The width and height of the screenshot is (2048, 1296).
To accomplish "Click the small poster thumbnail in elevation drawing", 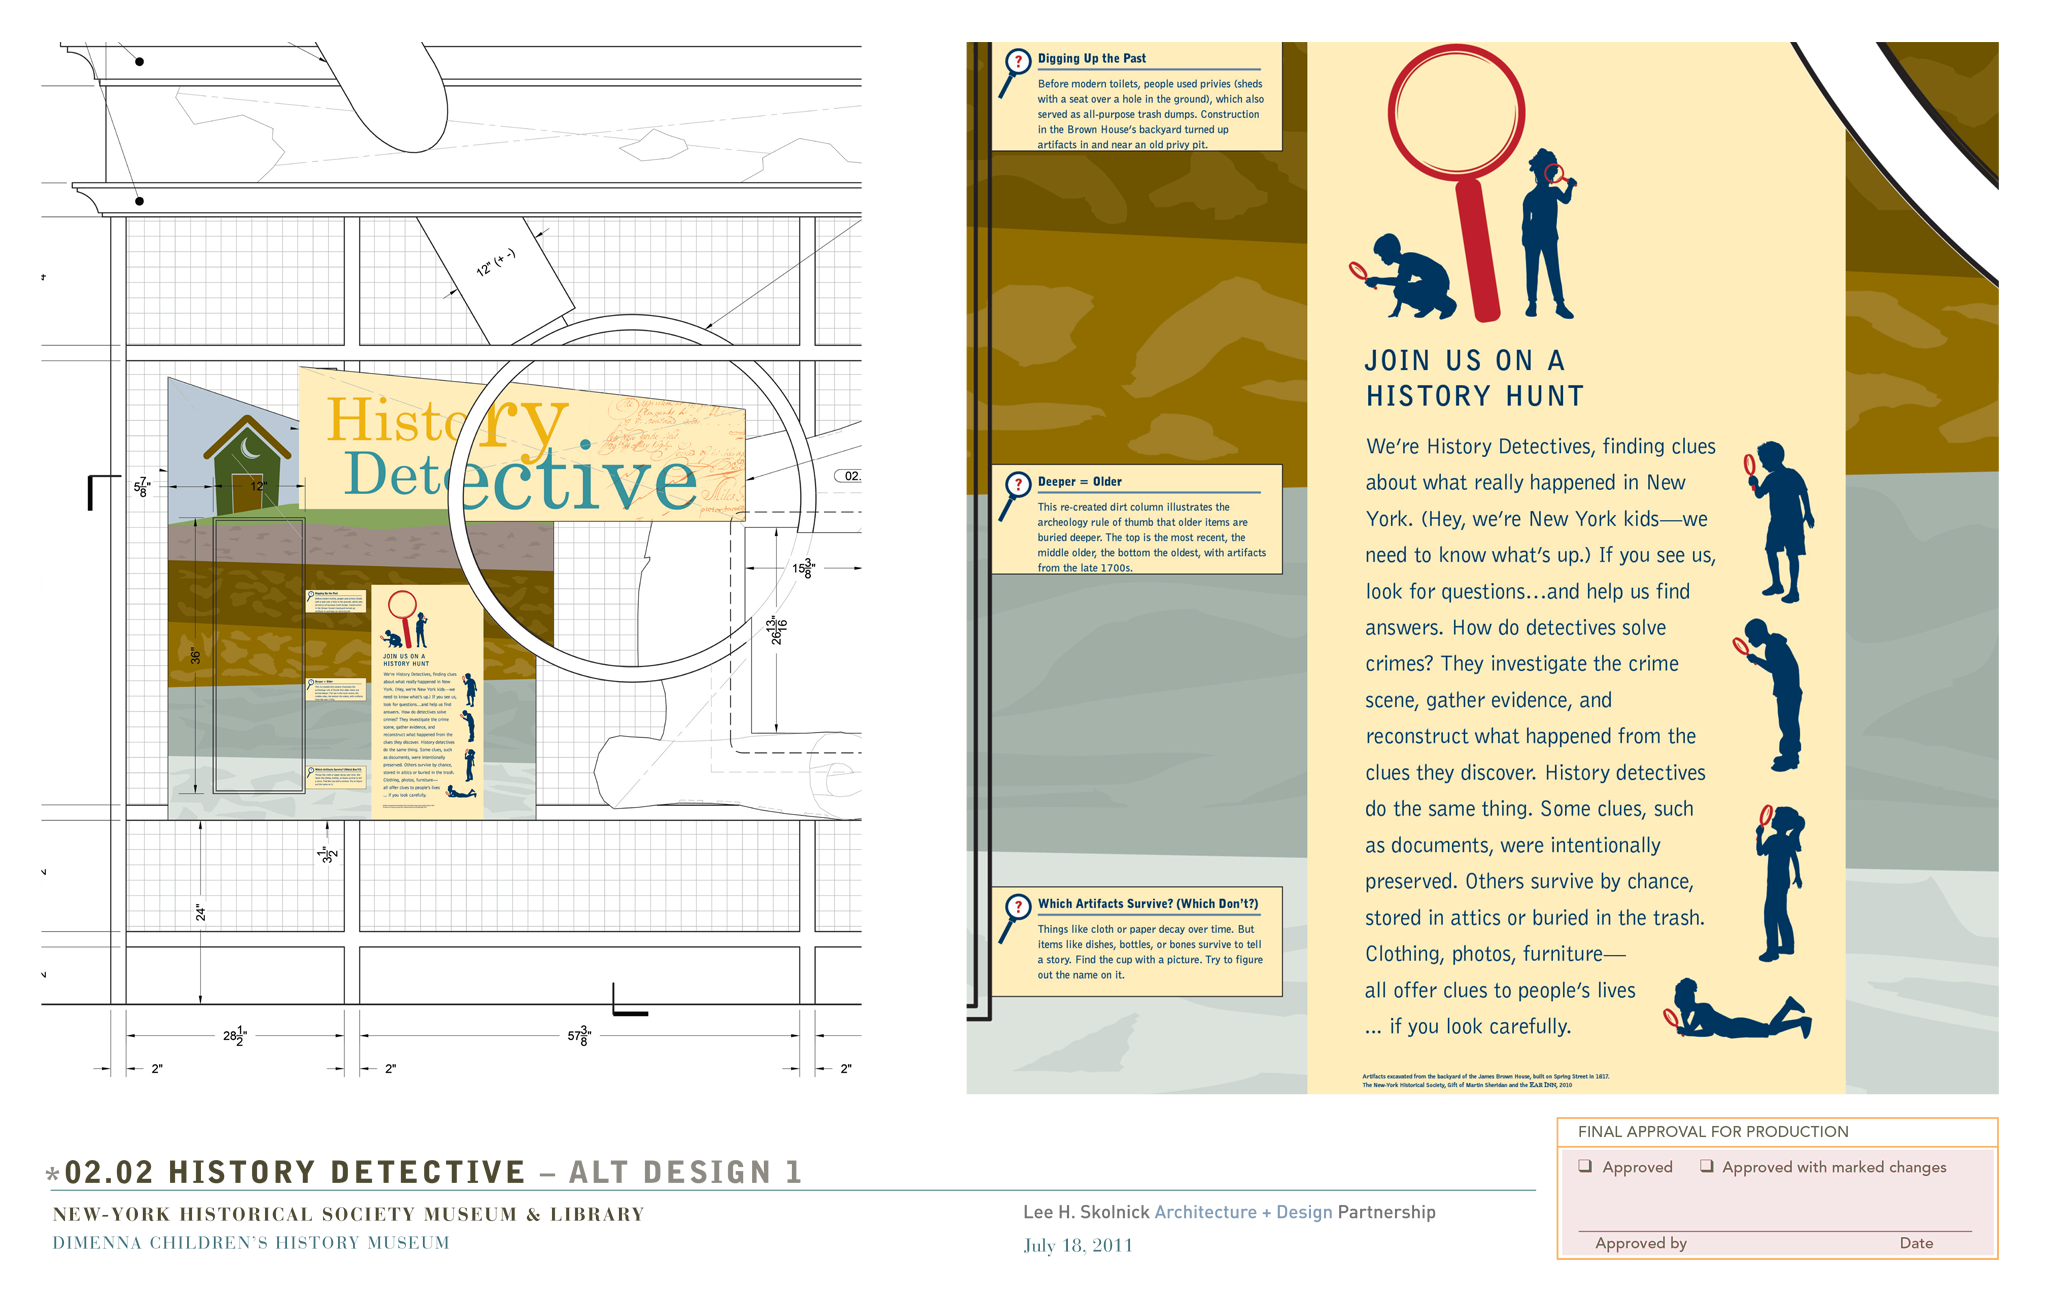I will pos(428,701).
